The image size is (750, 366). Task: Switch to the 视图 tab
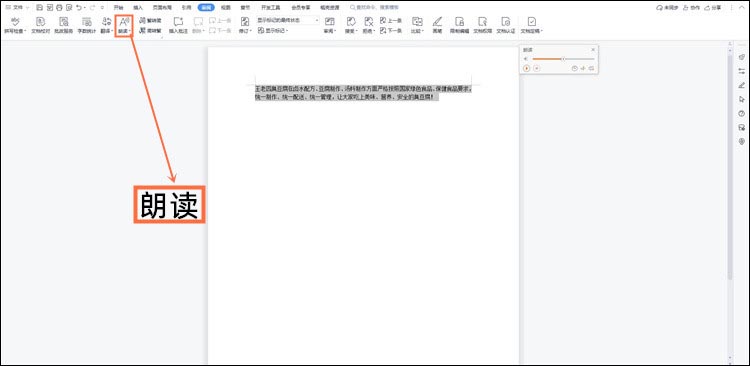(x=226, y=8)
